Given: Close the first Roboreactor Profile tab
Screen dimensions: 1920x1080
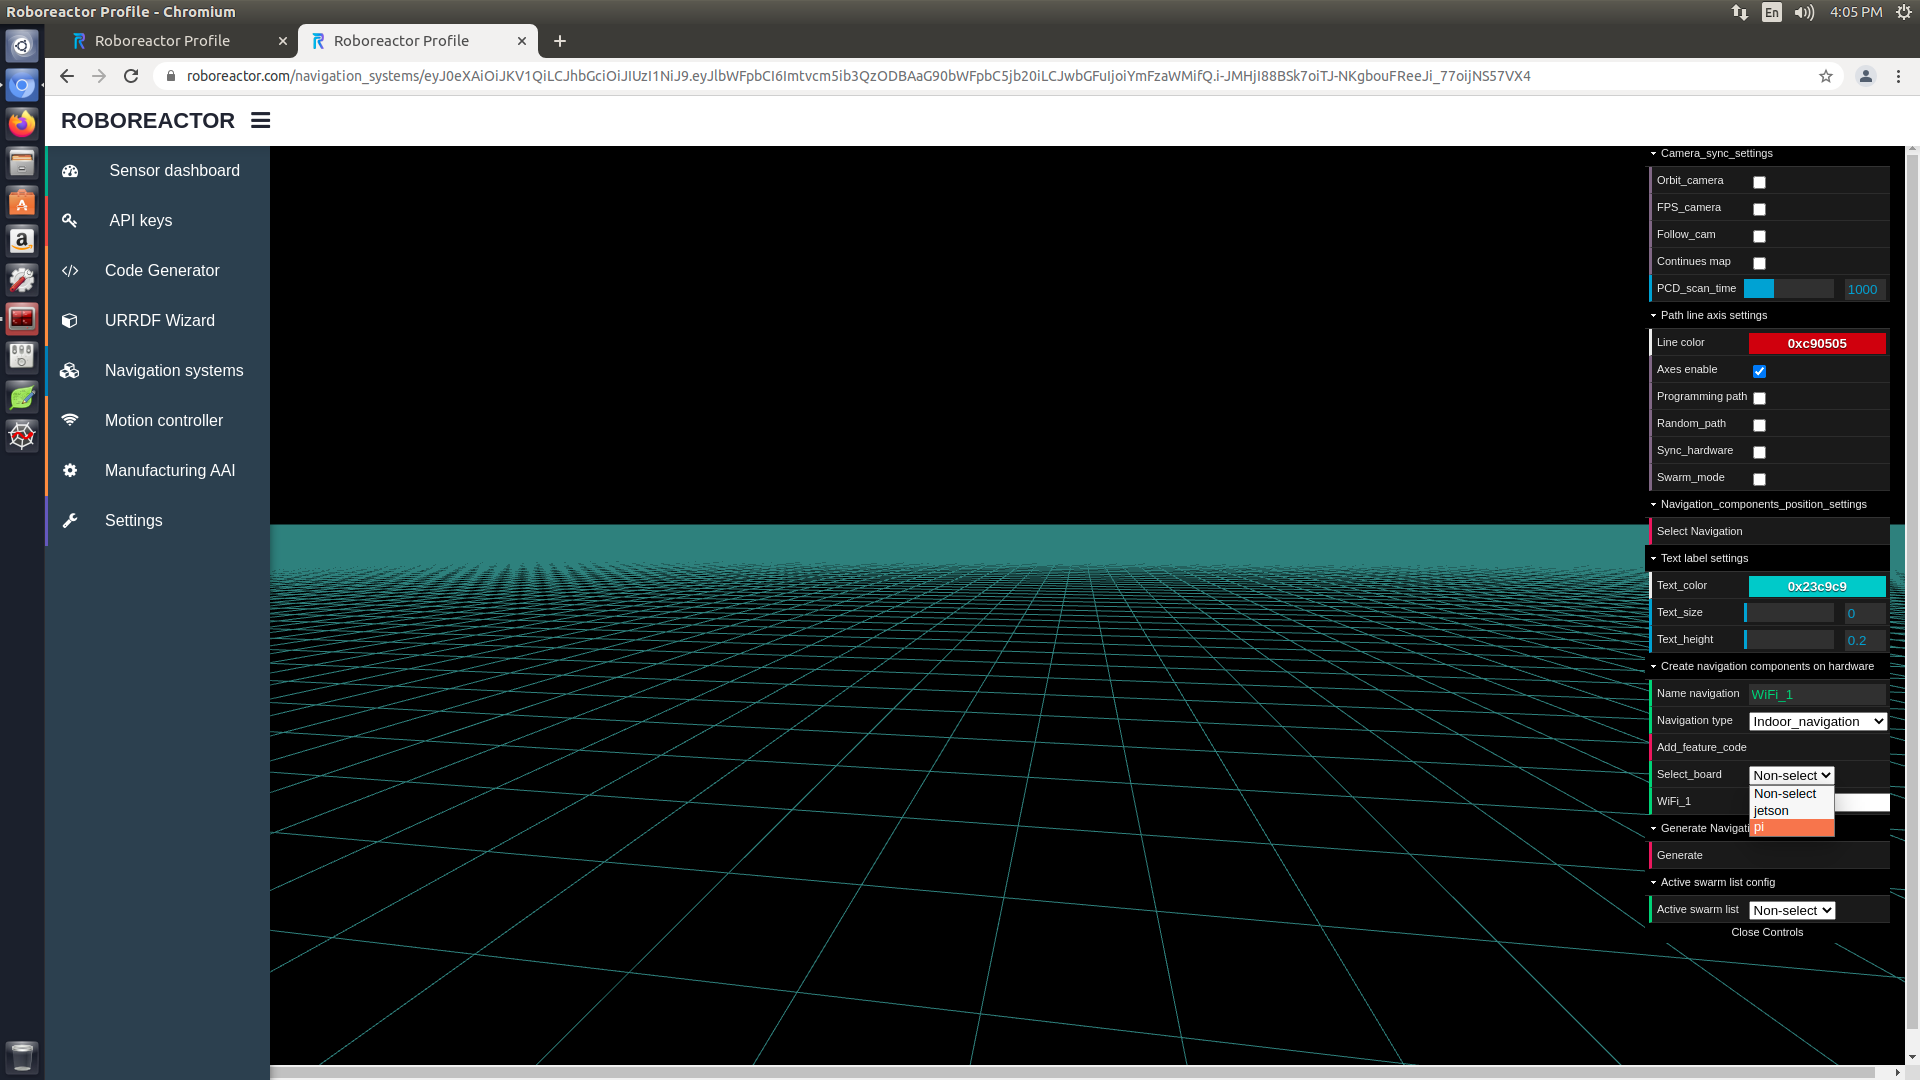Looking at the screenshot, I should click(283, 41).
